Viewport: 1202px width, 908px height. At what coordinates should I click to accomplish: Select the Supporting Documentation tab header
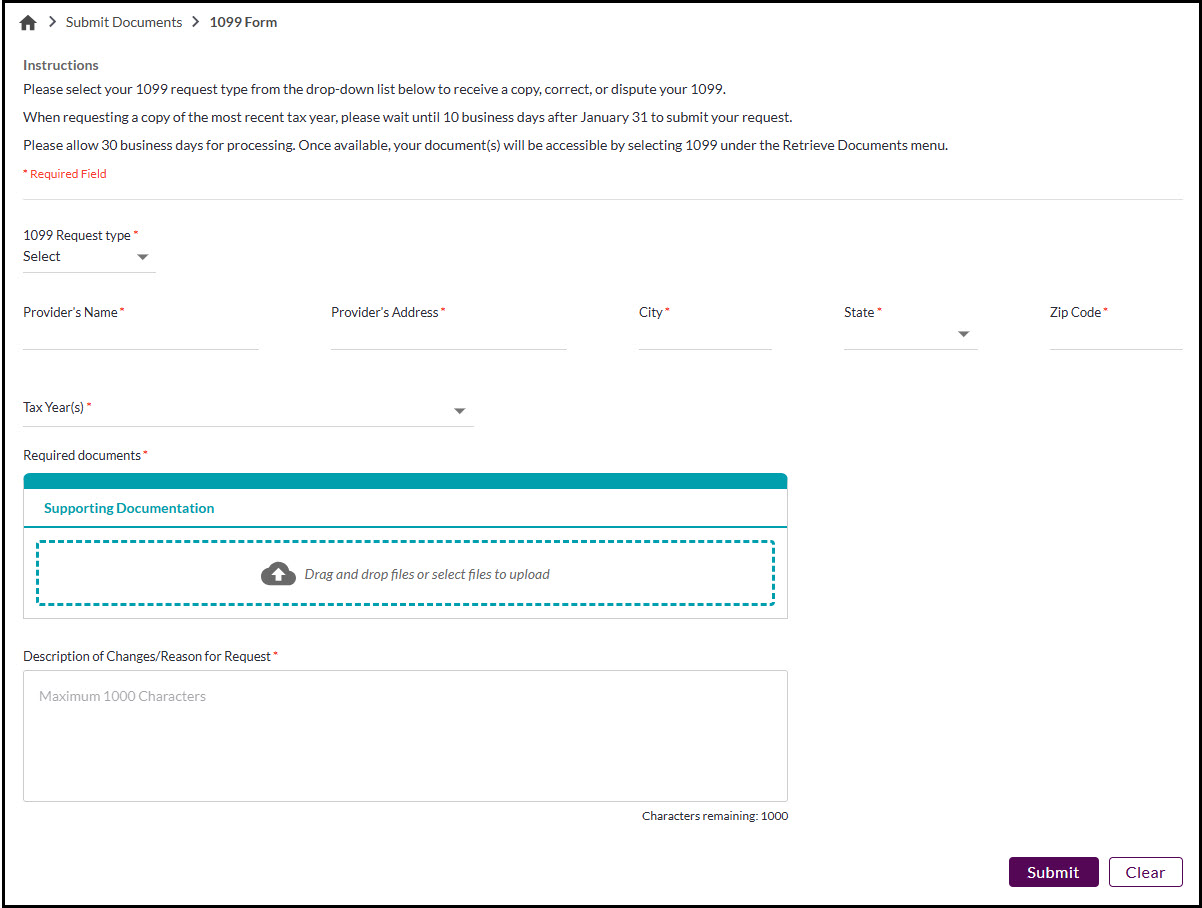(129, 508)
